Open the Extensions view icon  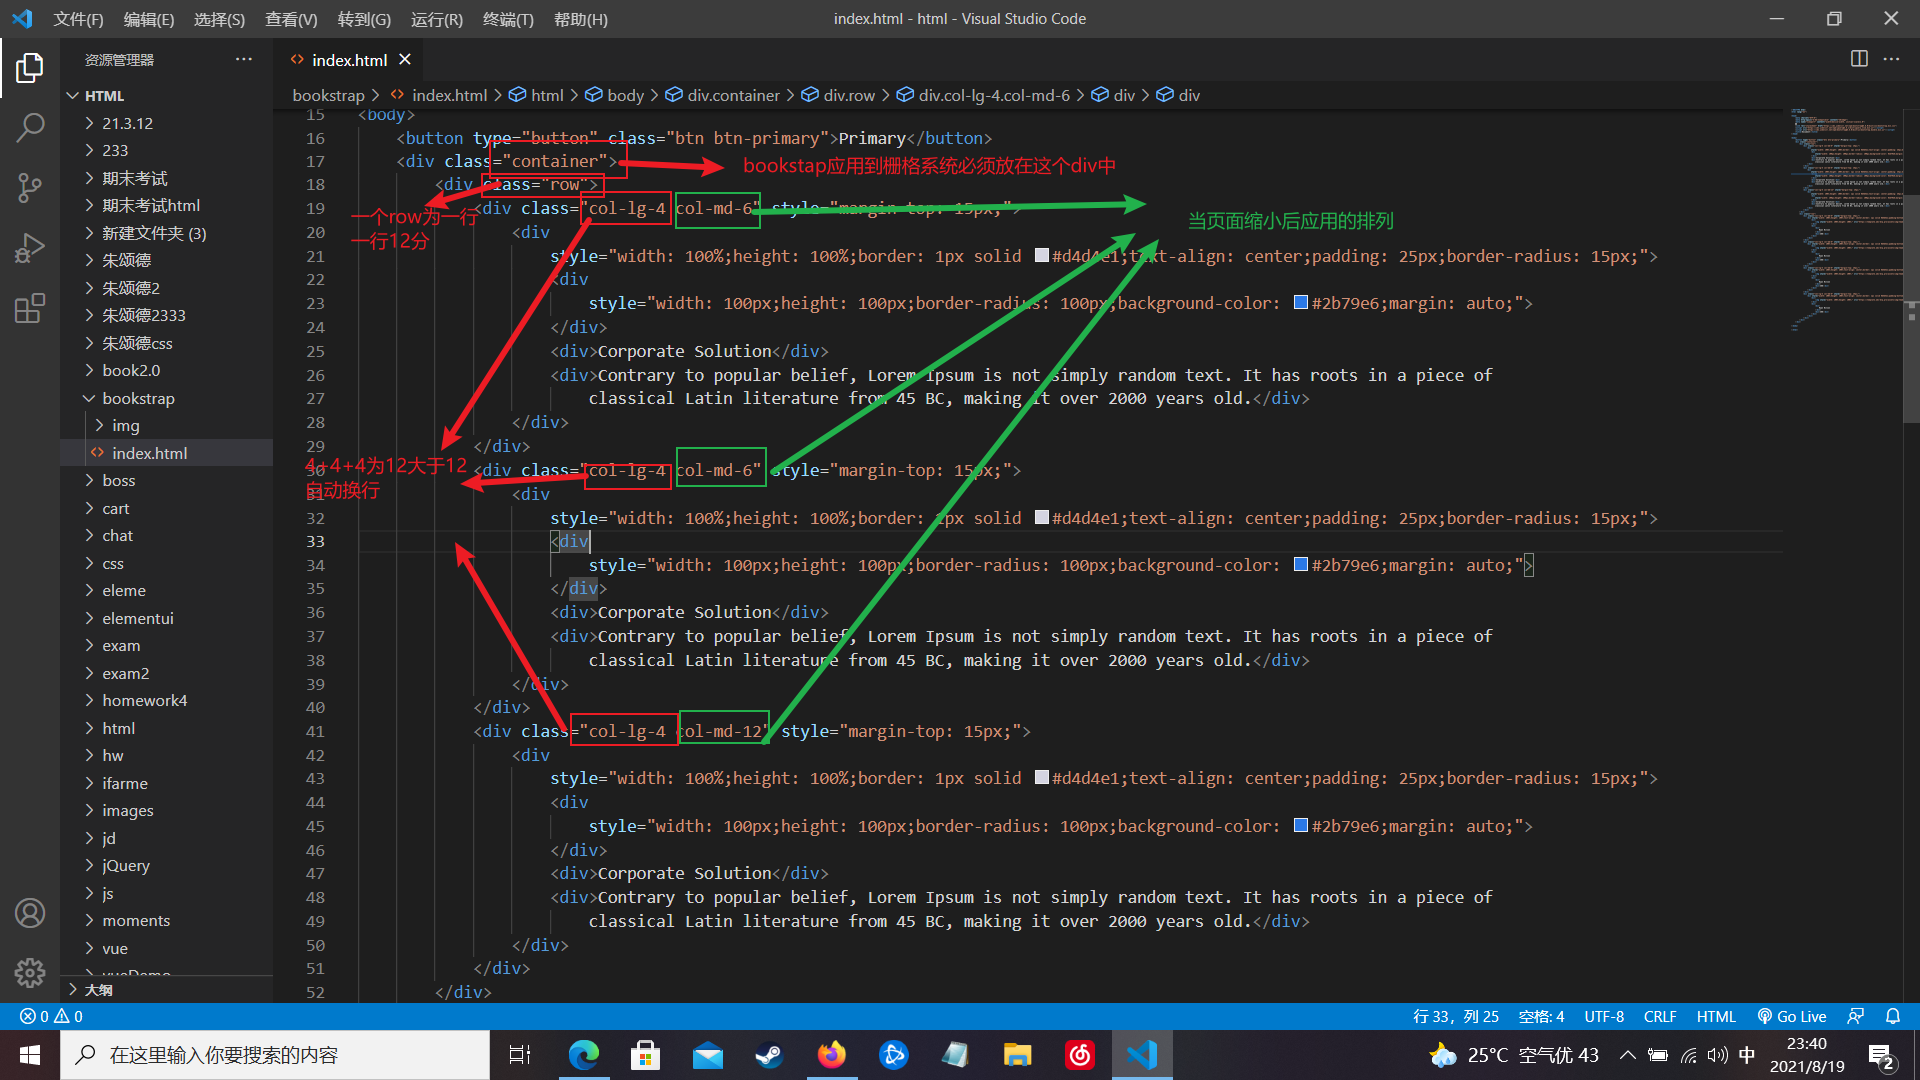(x=30, y=307)
